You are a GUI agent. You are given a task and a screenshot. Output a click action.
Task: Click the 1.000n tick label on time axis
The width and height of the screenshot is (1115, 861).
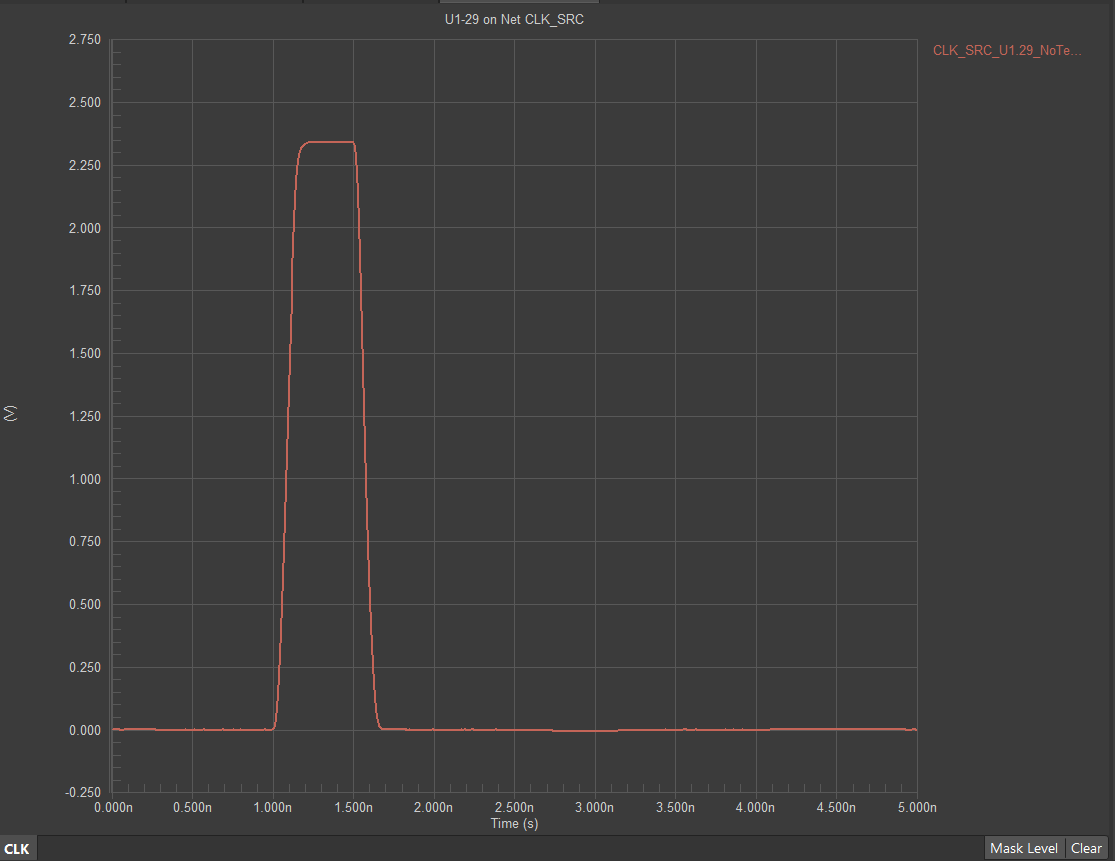pyautogui.click(x=273, y=807)
